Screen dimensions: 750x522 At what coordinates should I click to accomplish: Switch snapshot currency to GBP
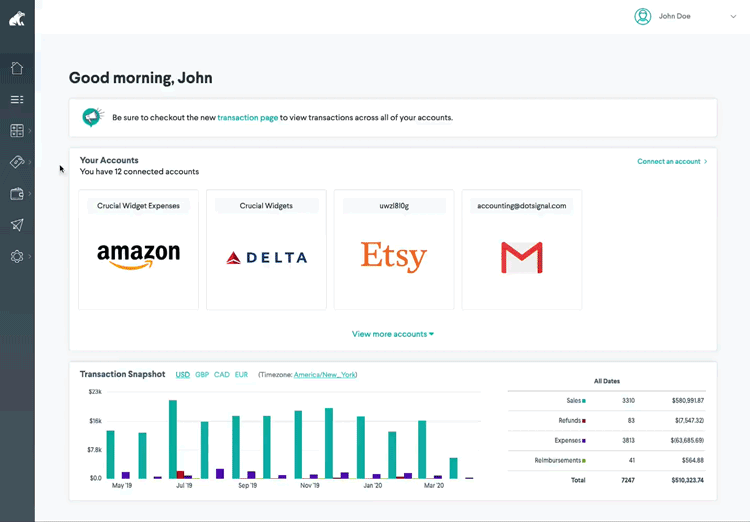click(202, 375)
